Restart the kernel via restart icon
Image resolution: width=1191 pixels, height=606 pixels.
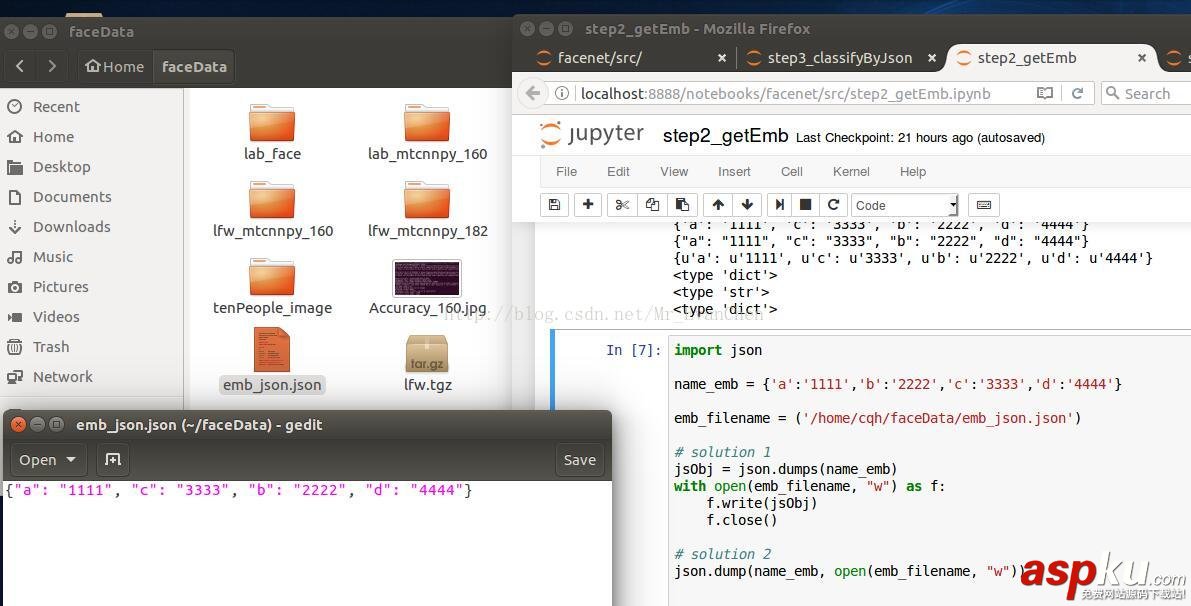(x=833, y=205)
